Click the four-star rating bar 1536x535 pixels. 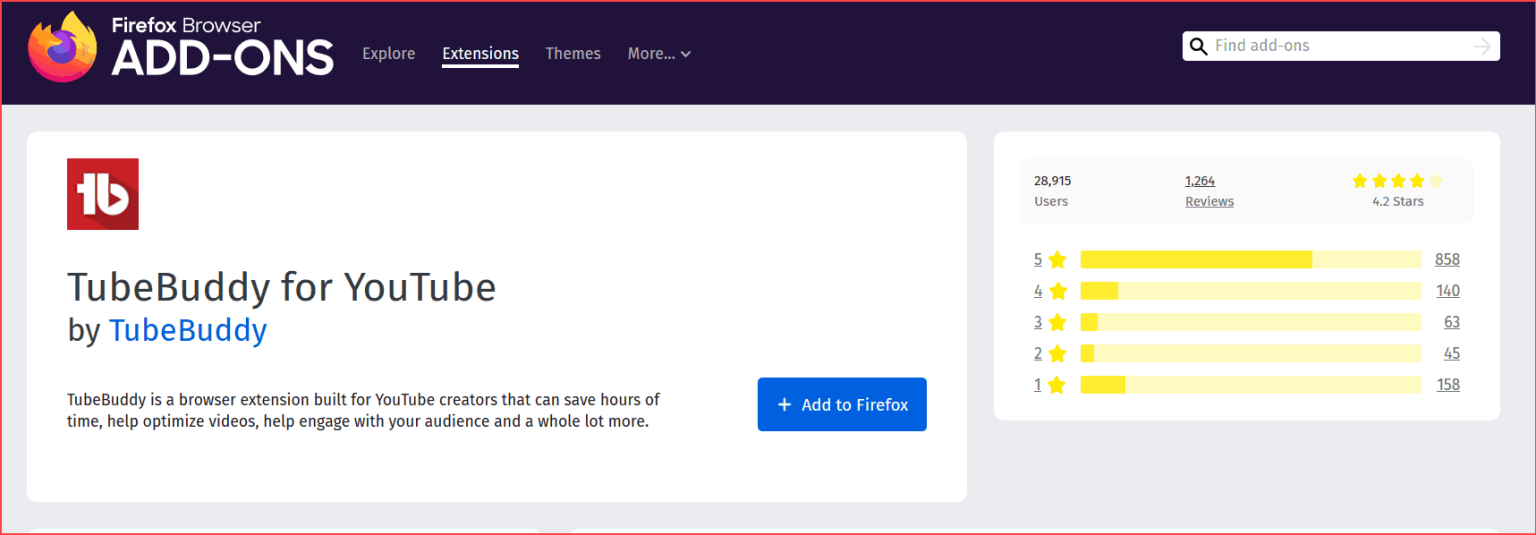[x=1251, y=291]
